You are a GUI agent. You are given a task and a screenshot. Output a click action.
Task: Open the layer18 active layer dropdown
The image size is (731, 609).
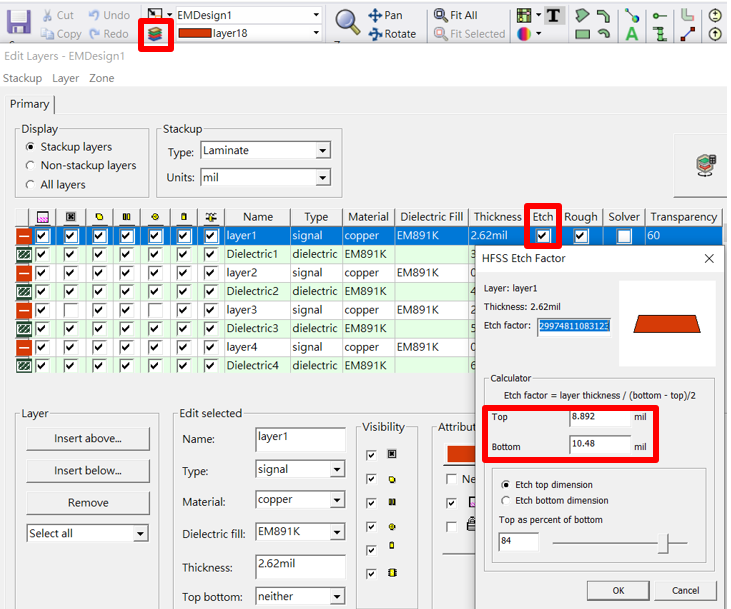(x=316, y=33)
